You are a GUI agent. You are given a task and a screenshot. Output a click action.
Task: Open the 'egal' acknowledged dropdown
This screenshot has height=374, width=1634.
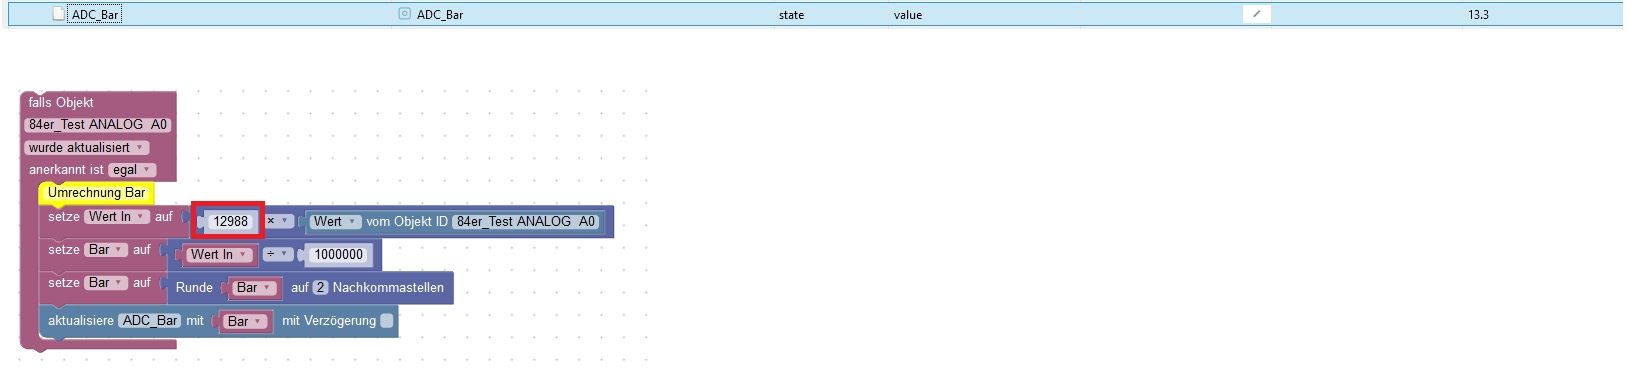[132, 170]
